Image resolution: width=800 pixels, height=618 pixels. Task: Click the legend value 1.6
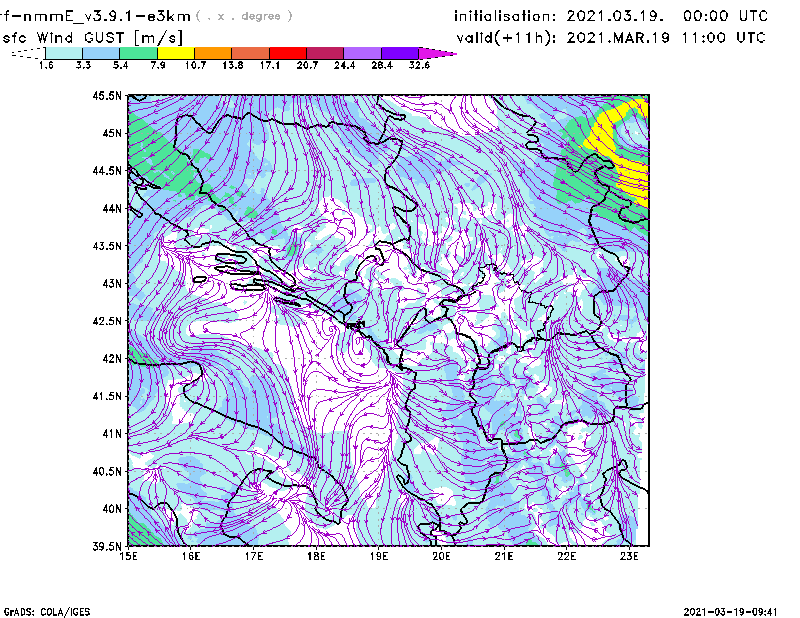point(46,65)
